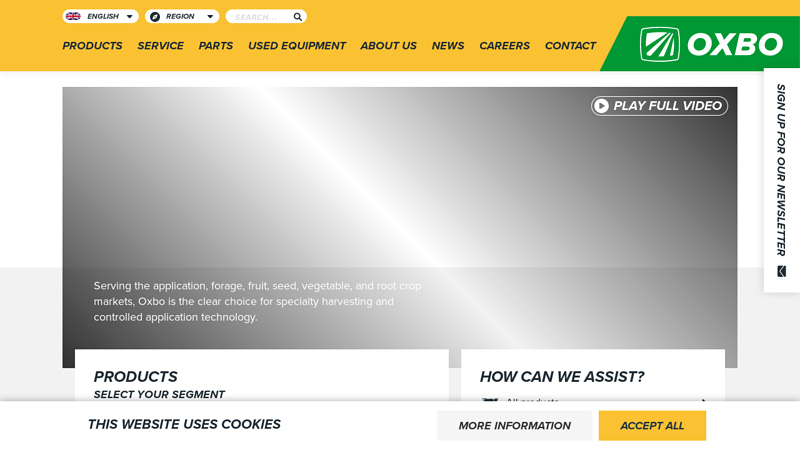Visit the News section
The height and width of the screenshot is (450, 800).
[448, 46]
